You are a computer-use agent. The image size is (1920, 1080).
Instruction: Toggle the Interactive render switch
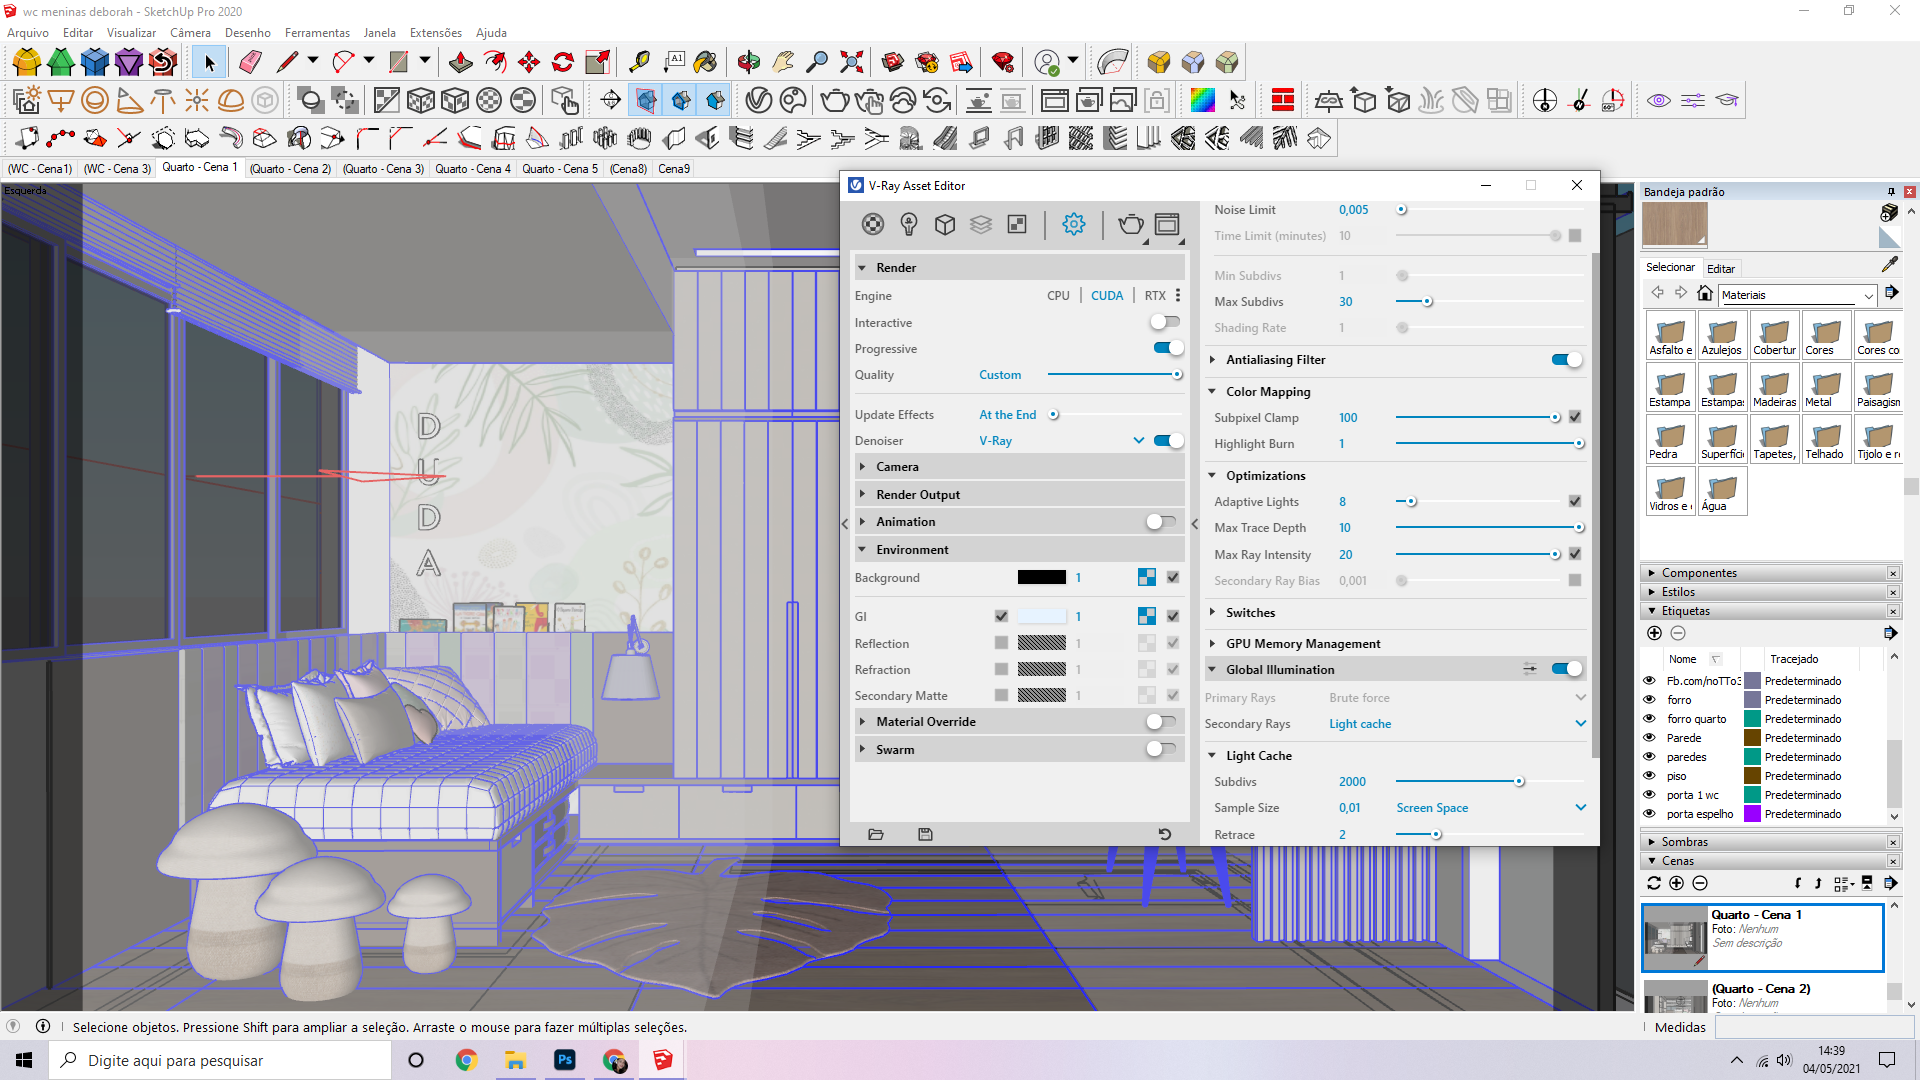click(1164, 322)
